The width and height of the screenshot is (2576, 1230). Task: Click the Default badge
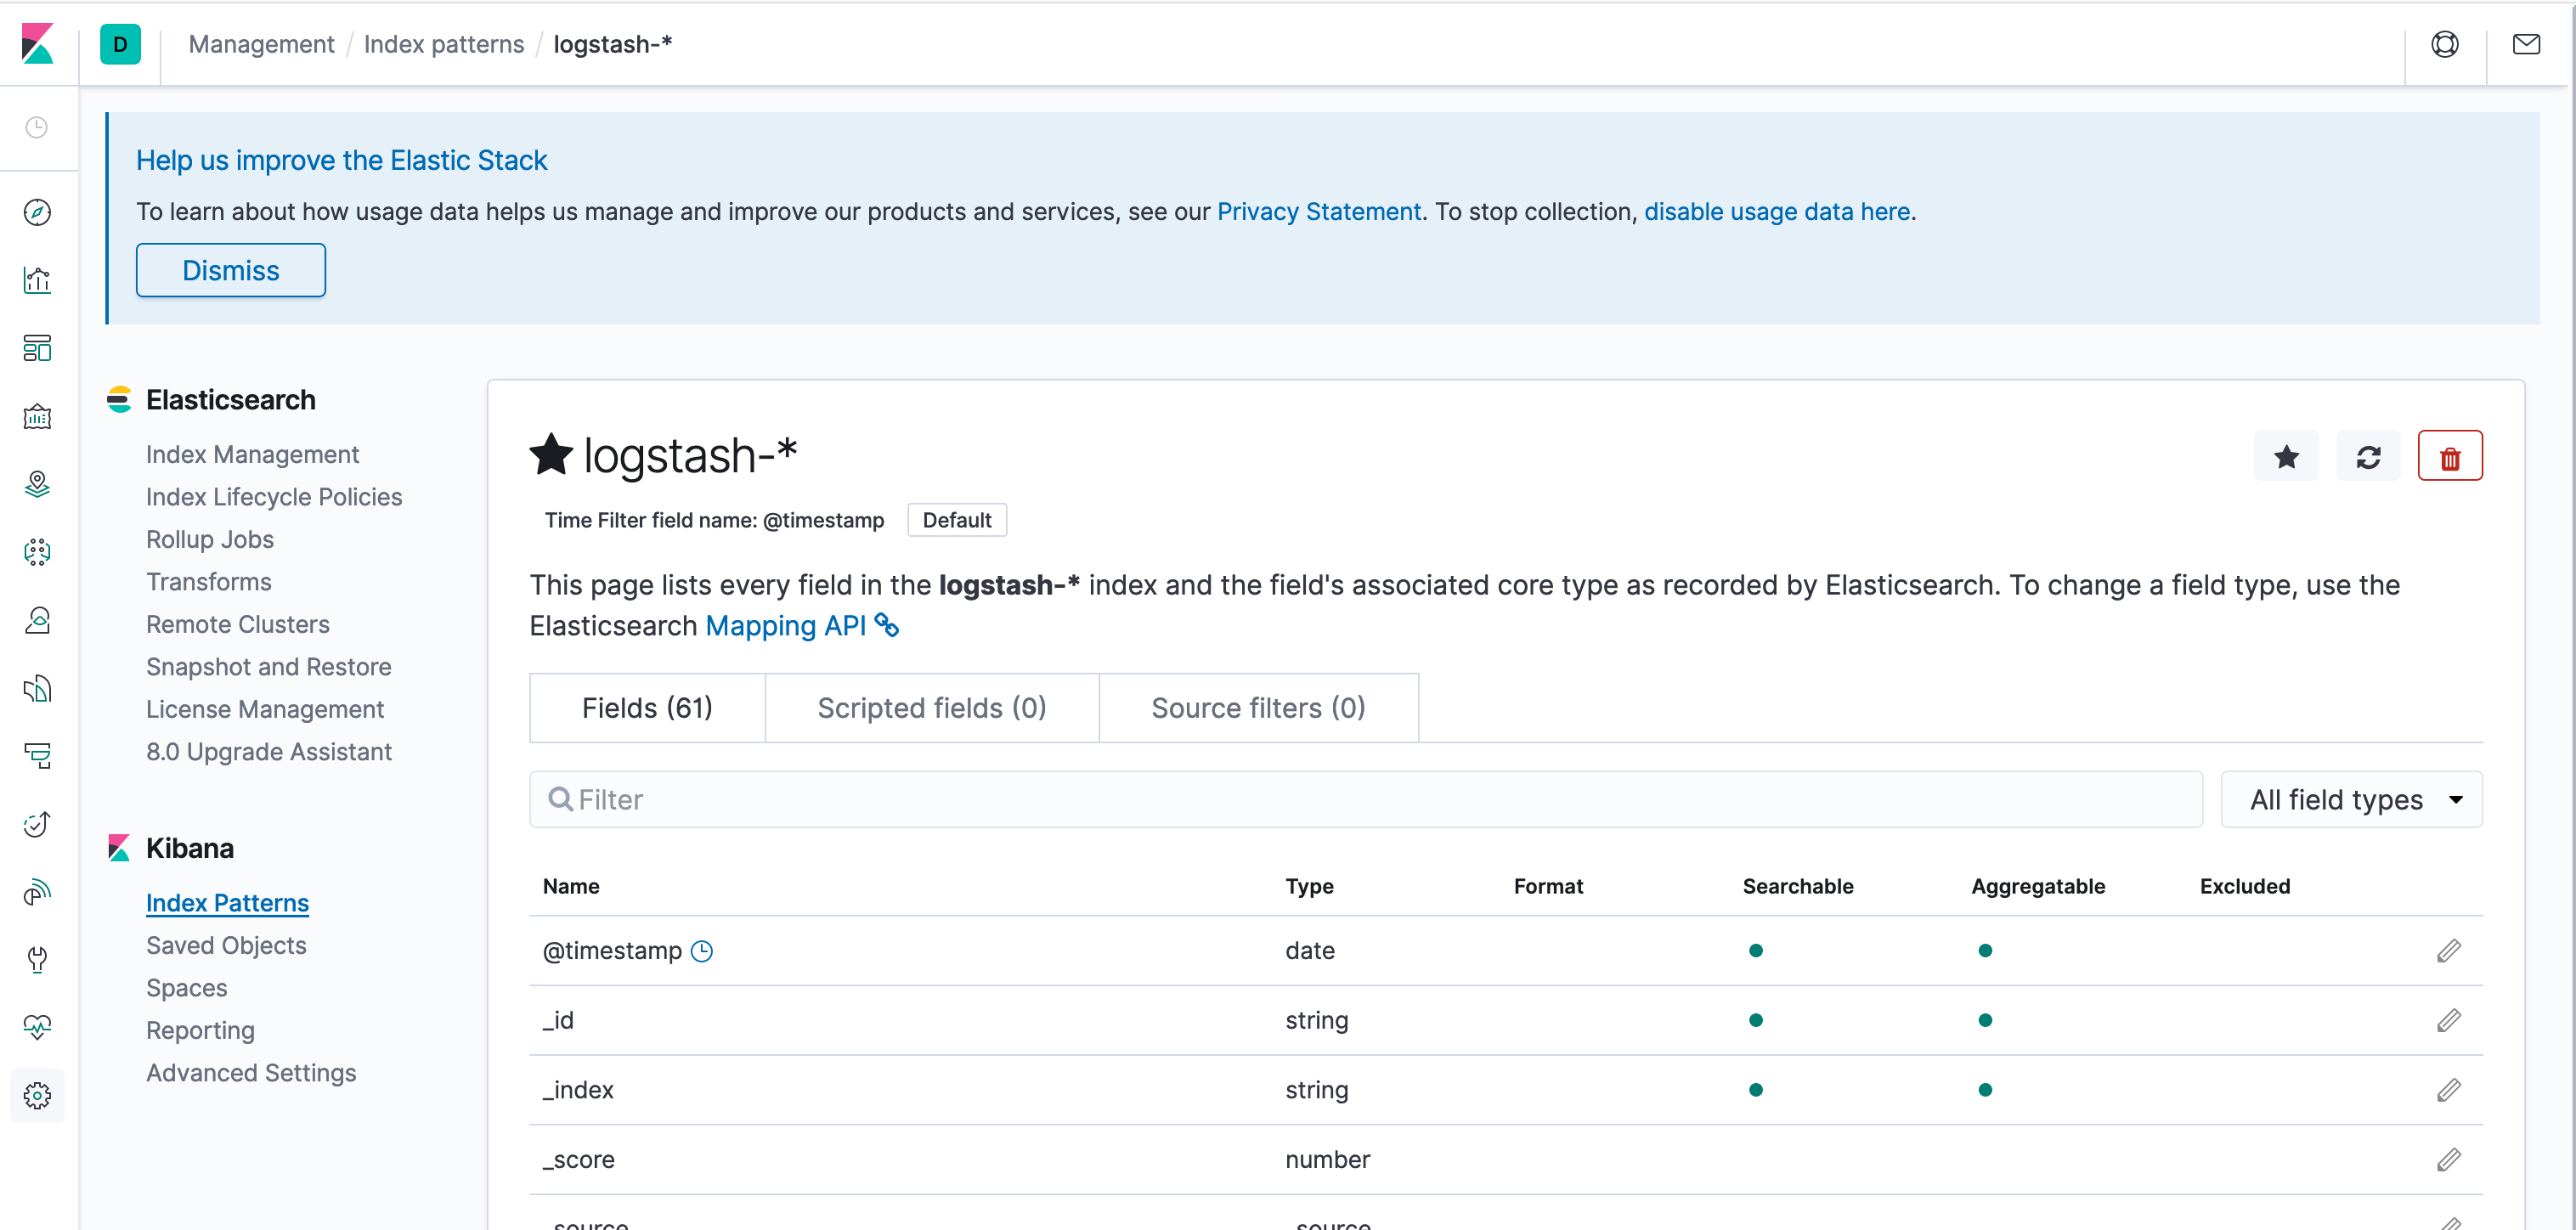coord(957,520)
